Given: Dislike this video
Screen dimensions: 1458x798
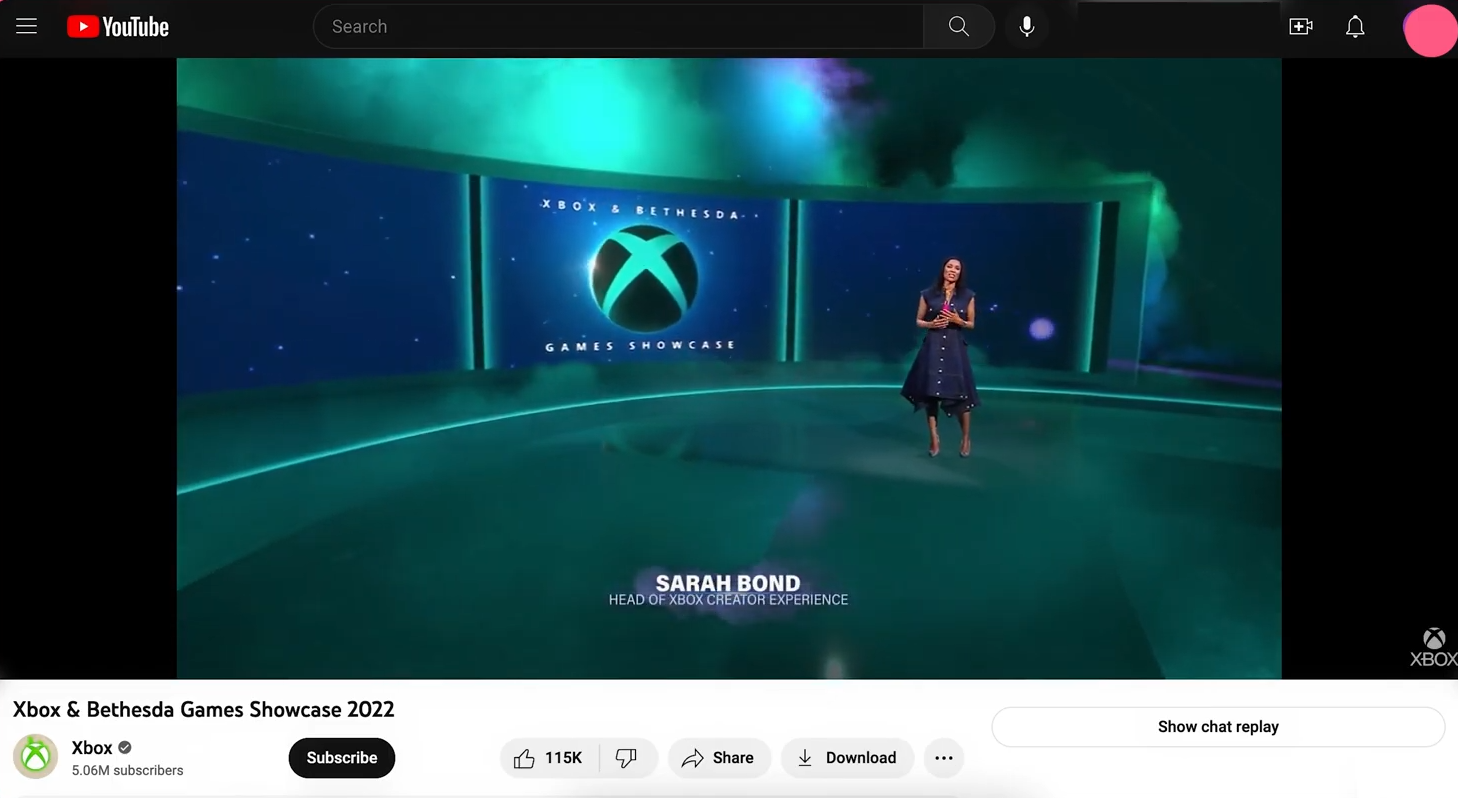Looking at the screenshot, I should [627, 758].
